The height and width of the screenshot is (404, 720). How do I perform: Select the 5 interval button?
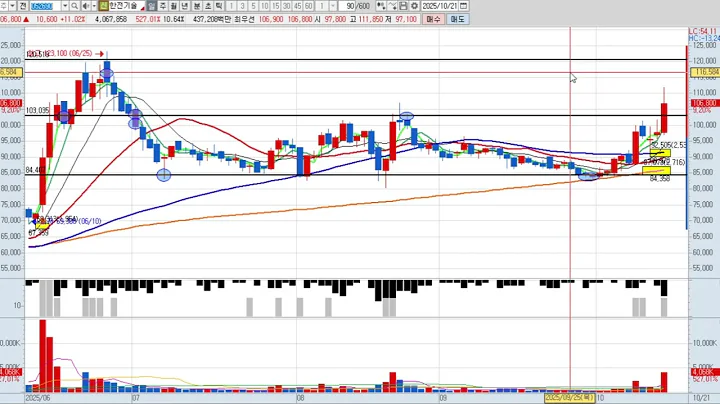253,6
